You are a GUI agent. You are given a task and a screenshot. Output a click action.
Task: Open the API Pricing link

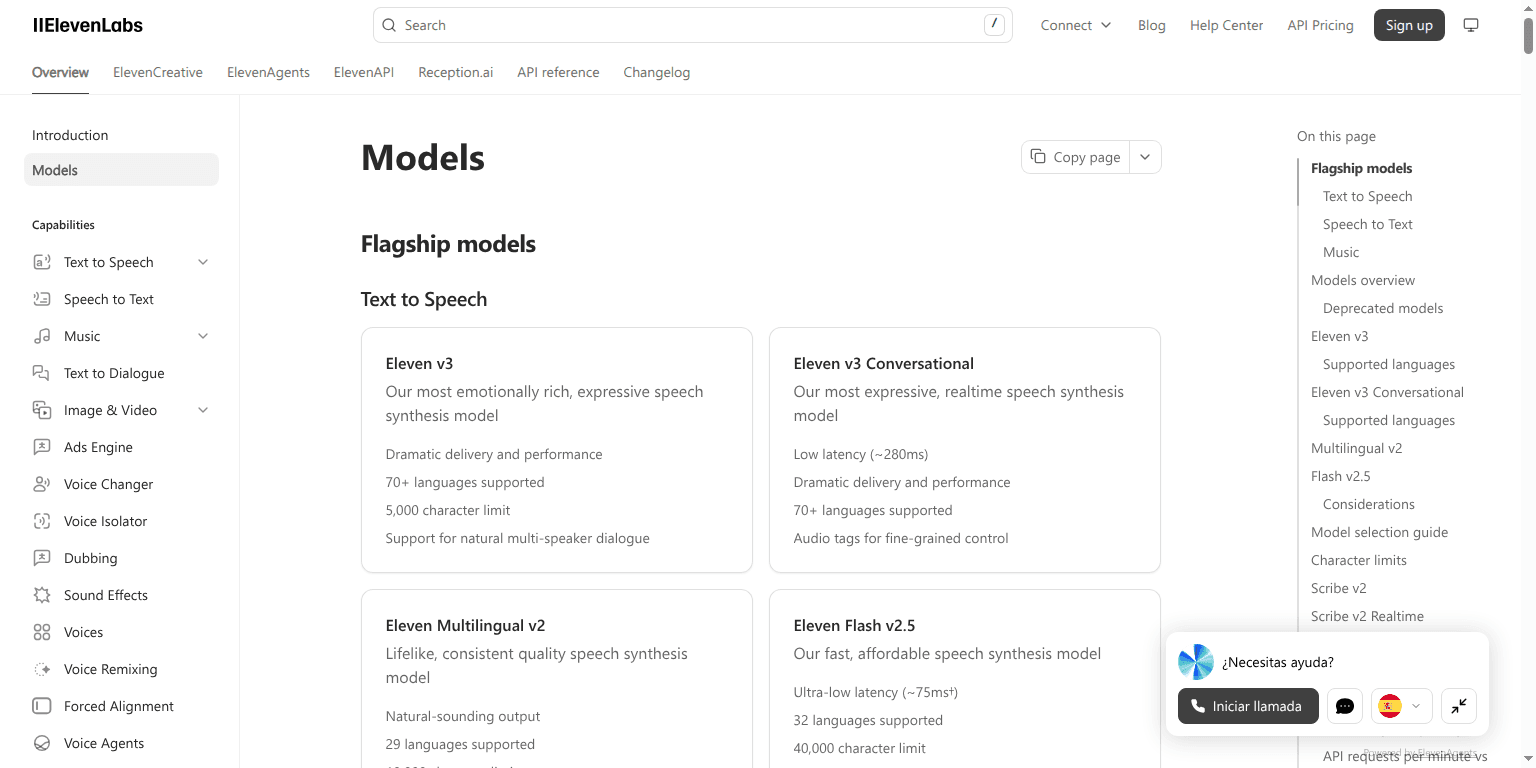coord(1320,25)
